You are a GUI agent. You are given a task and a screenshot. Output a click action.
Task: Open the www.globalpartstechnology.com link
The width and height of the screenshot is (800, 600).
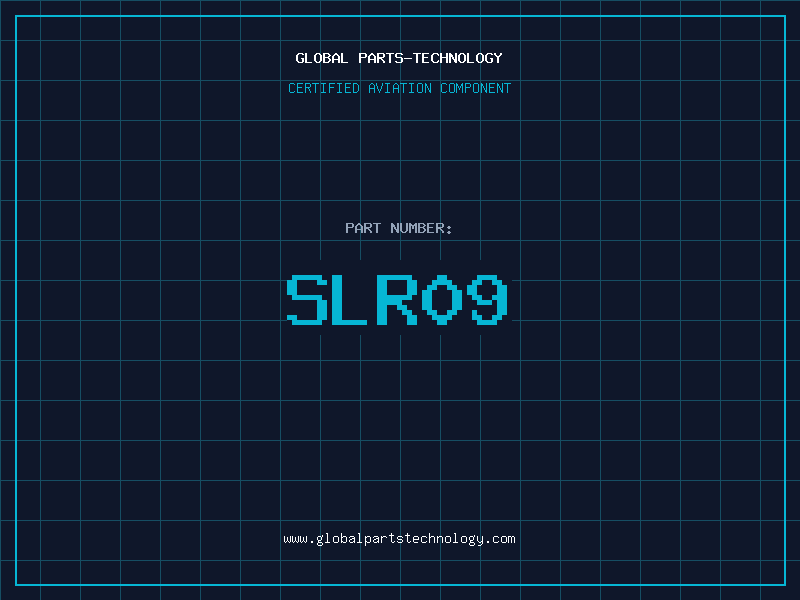click(399, 539)
